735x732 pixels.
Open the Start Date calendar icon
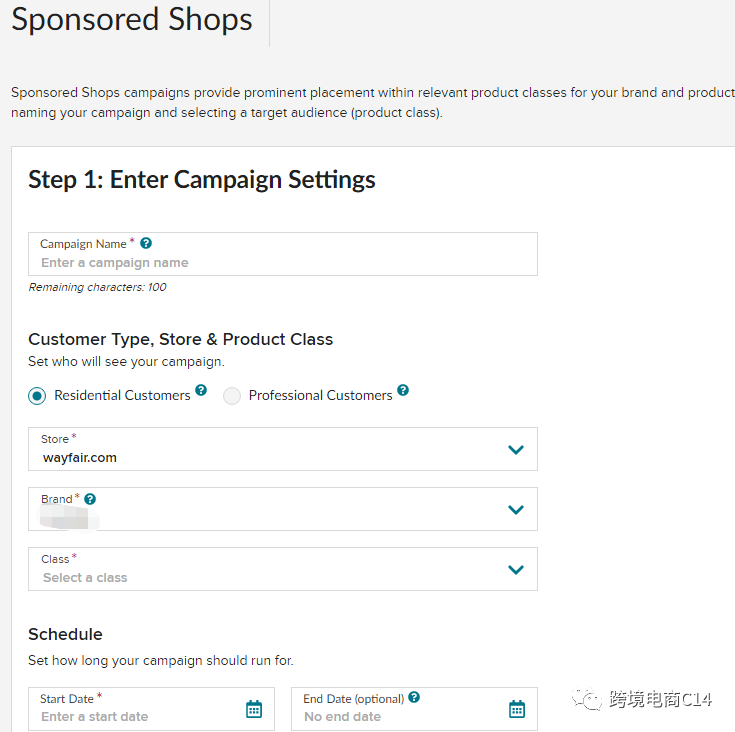click(254, 709)
